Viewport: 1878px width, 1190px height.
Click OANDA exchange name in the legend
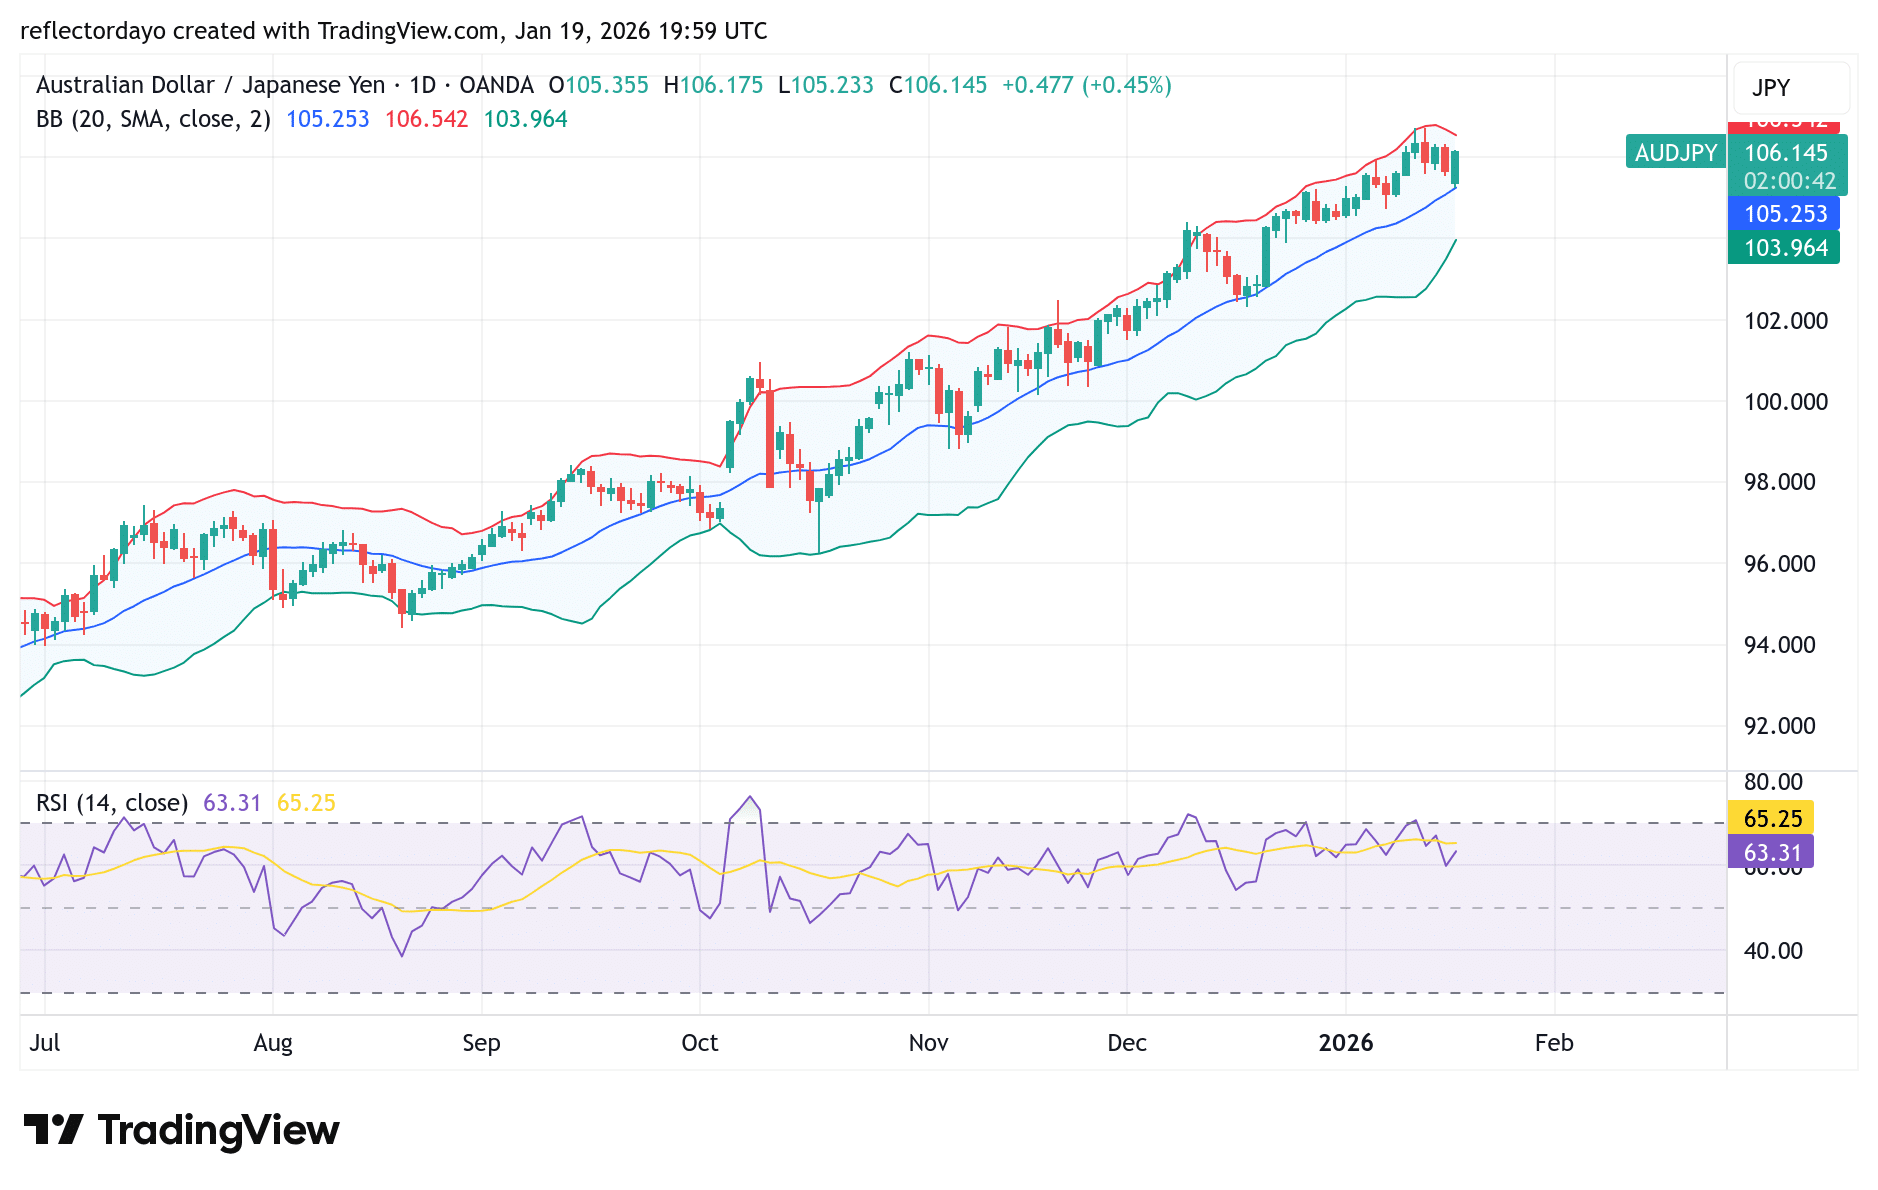pos(496,85)
